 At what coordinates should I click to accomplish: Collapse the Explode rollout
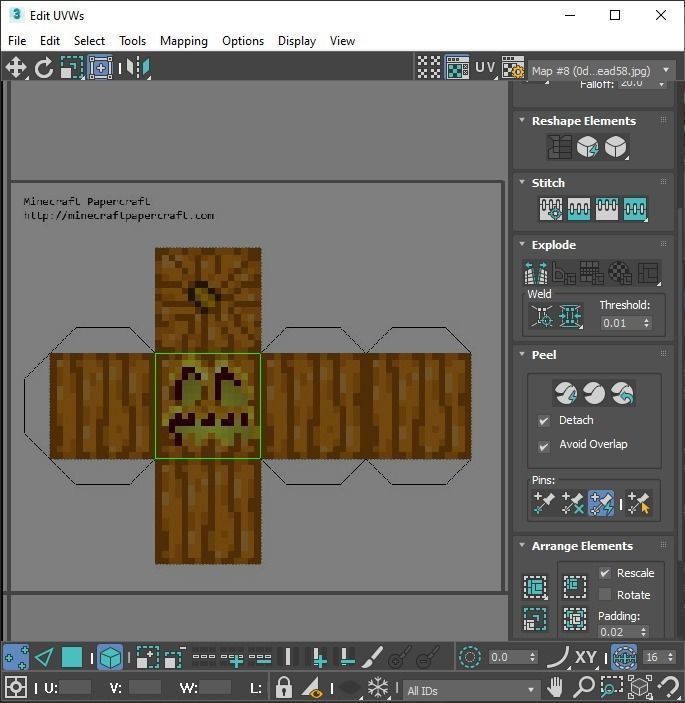click(522, 244)
